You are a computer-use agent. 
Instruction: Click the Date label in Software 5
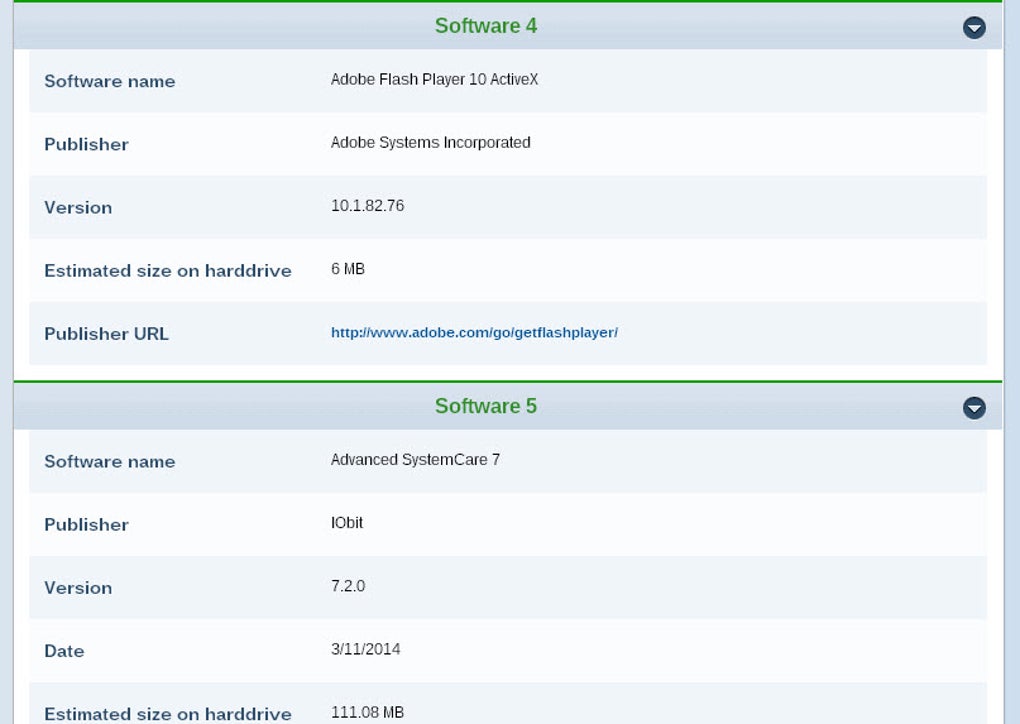click(x=64, y=651)
